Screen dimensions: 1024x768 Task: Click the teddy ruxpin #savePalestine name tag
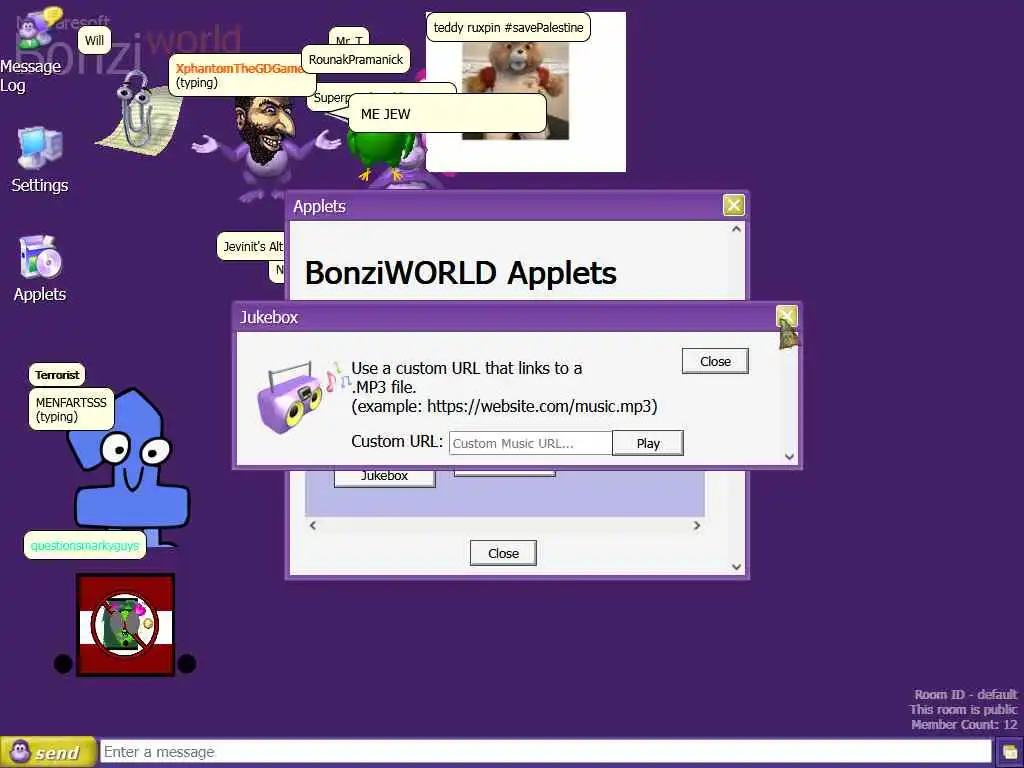point(508,27)
